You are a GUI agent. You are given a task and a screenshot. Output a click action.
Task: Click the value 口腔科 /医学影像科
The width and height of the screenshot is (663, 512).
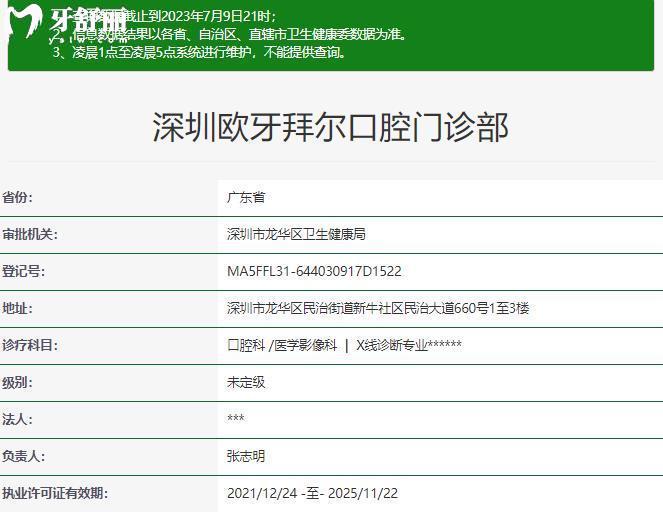click(282, 345)
